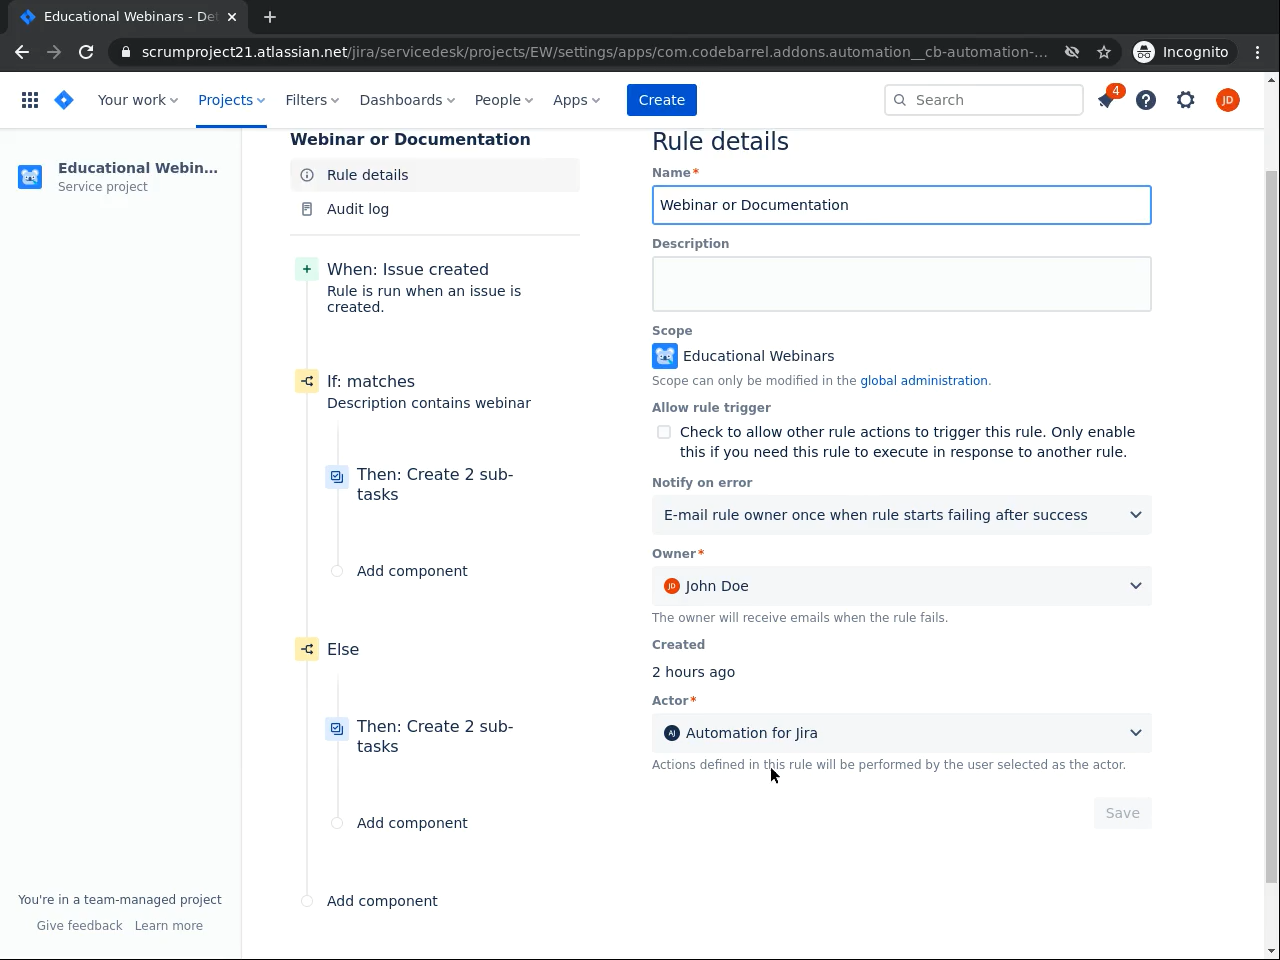Open the Owner dropdown showing John Doe
This screenshot has width=1280, height=960.
tap(901, 586)
